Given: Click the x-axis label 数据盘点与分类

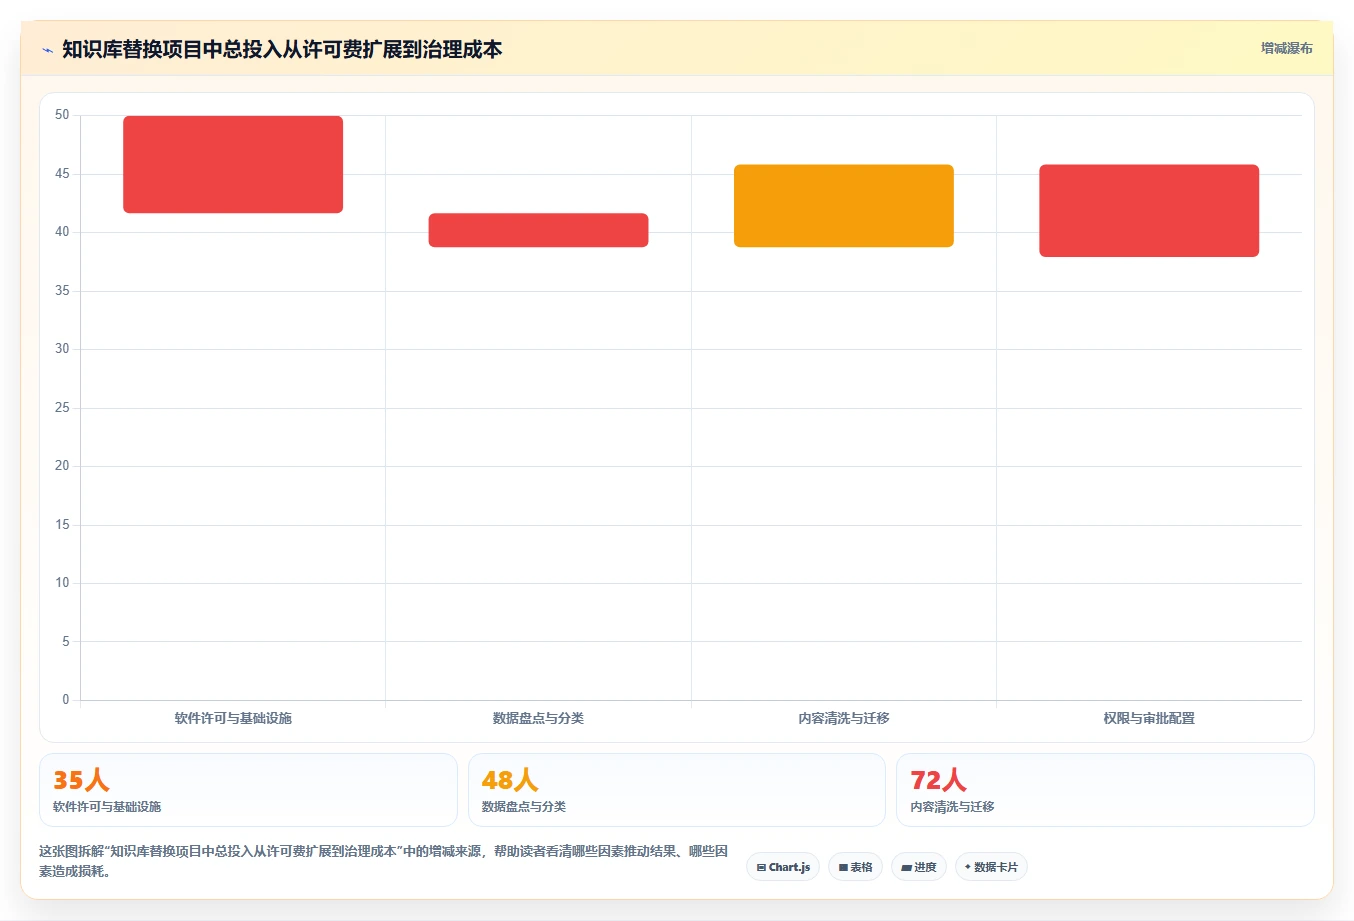Looking at the screenshot, I should 538,718.
